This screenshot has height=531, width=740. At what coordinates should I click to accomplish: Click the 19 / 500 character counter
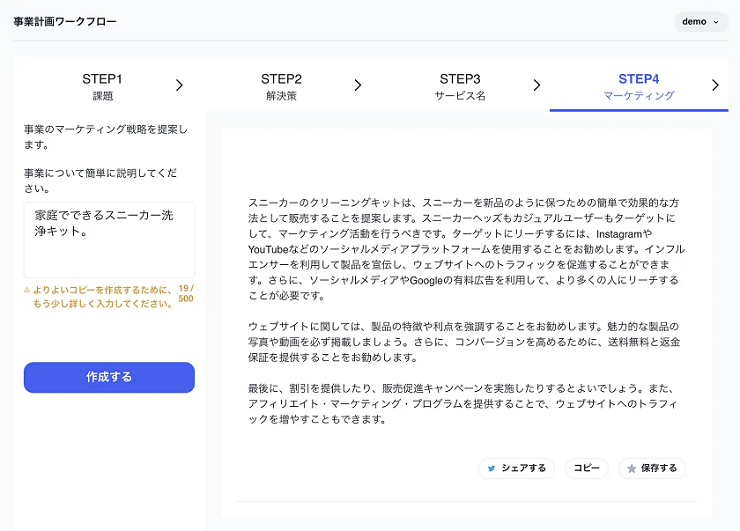pos(186,294)
